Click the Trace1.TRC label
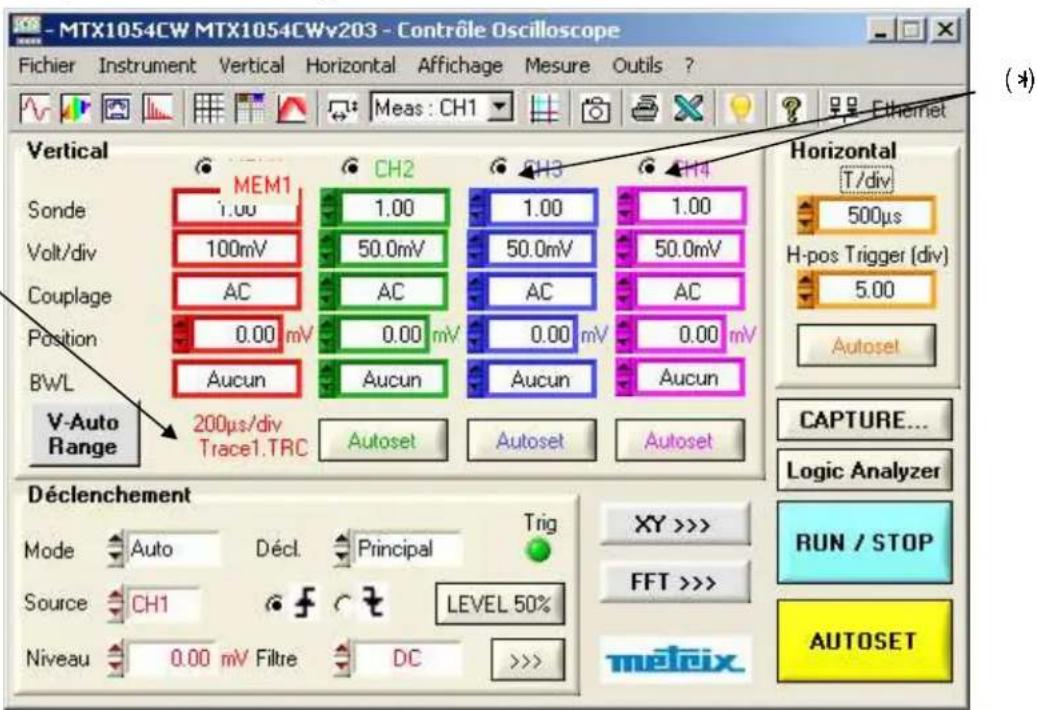1037x710 pixels. (253, 448)
